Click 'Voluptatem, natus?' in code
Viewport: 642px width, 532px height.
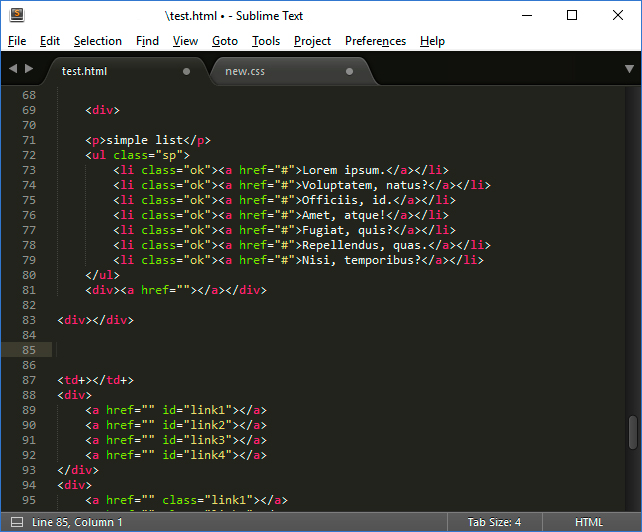(365, 185)
